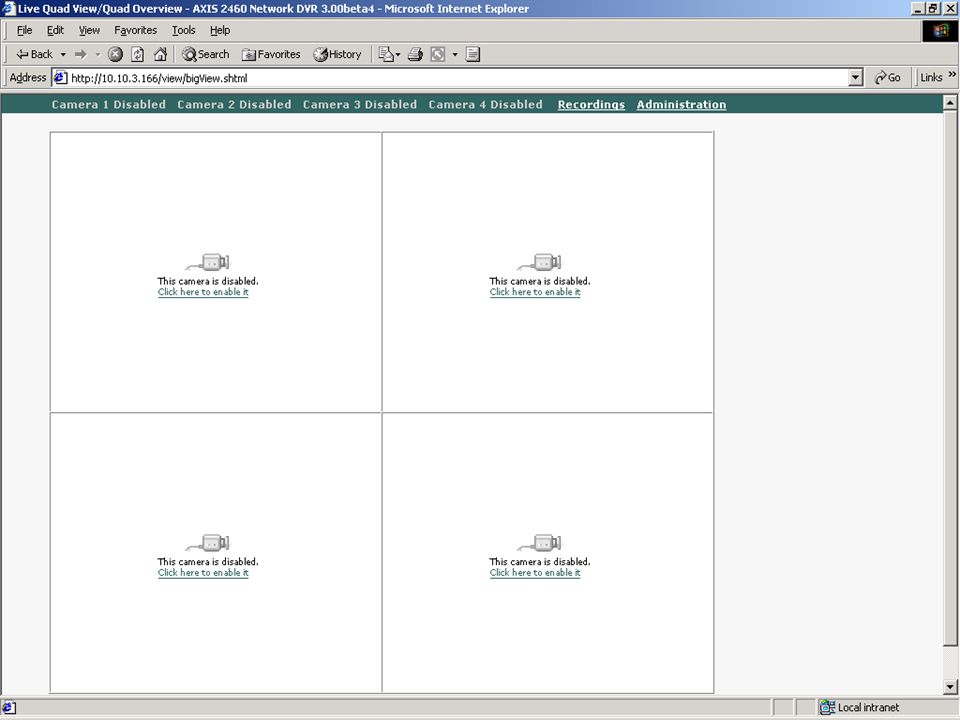Viewport: 960px width, 720px height.
Task: Click disabled camera icon in bottom-right pane
Action: (540, 542)
